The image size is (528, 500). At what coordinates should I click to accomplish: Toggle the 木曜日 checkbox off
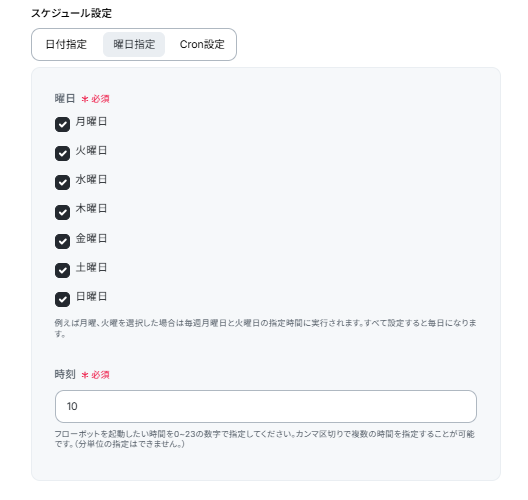tap(62, 212)
